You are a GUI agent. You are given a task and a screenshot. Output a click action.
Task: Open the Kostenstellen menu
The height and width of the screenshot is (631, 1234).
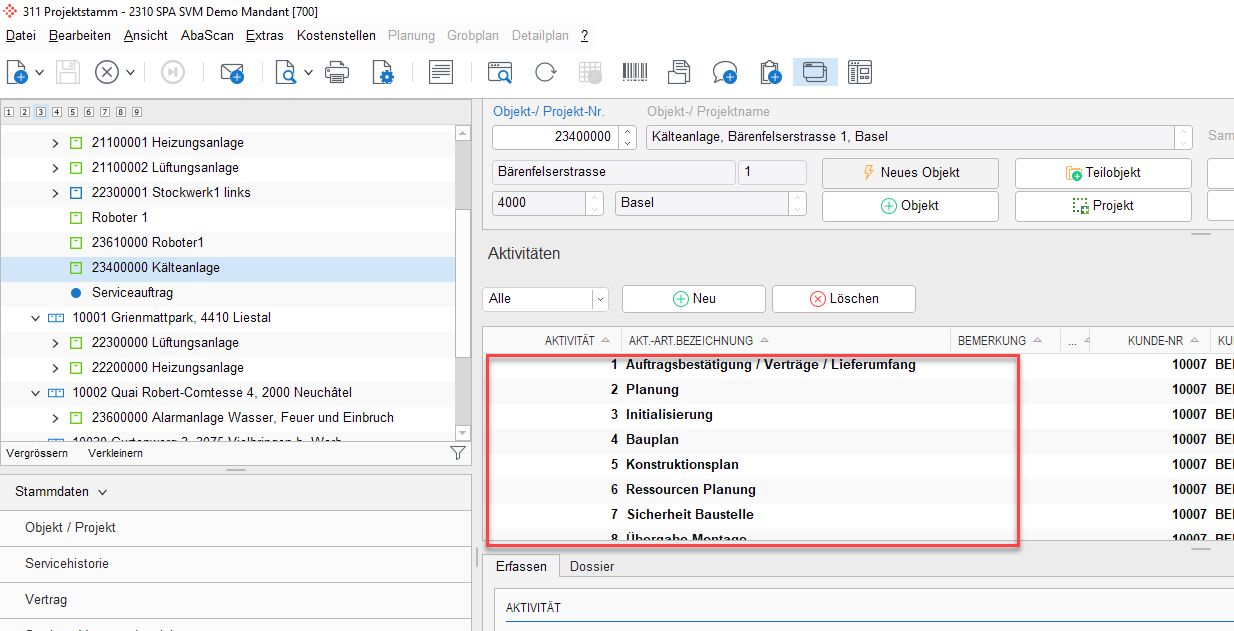pyautogui.click(x=337, y=35)
